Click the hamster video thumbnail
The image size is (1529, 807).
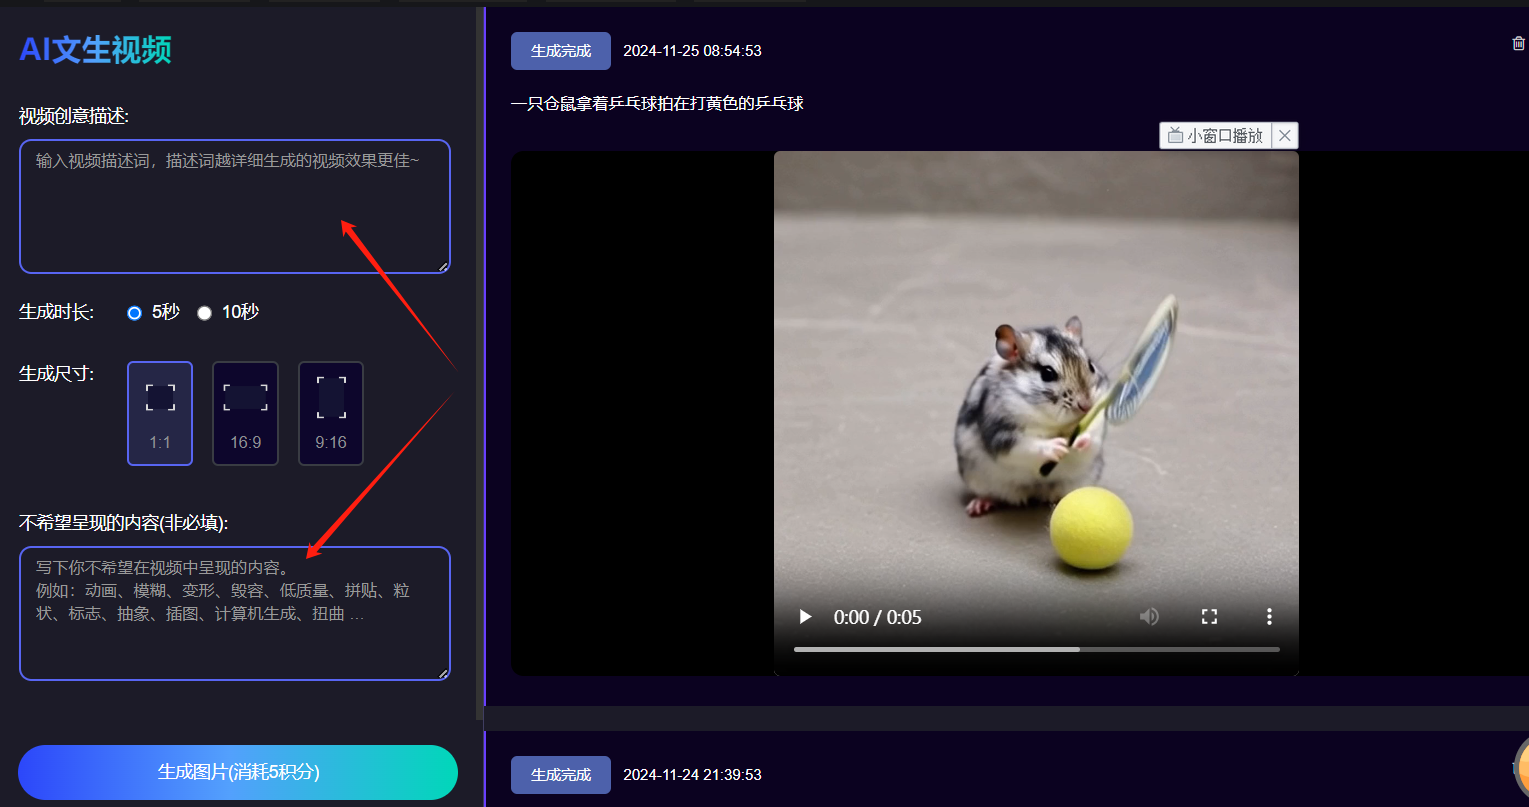[1036, 380]
